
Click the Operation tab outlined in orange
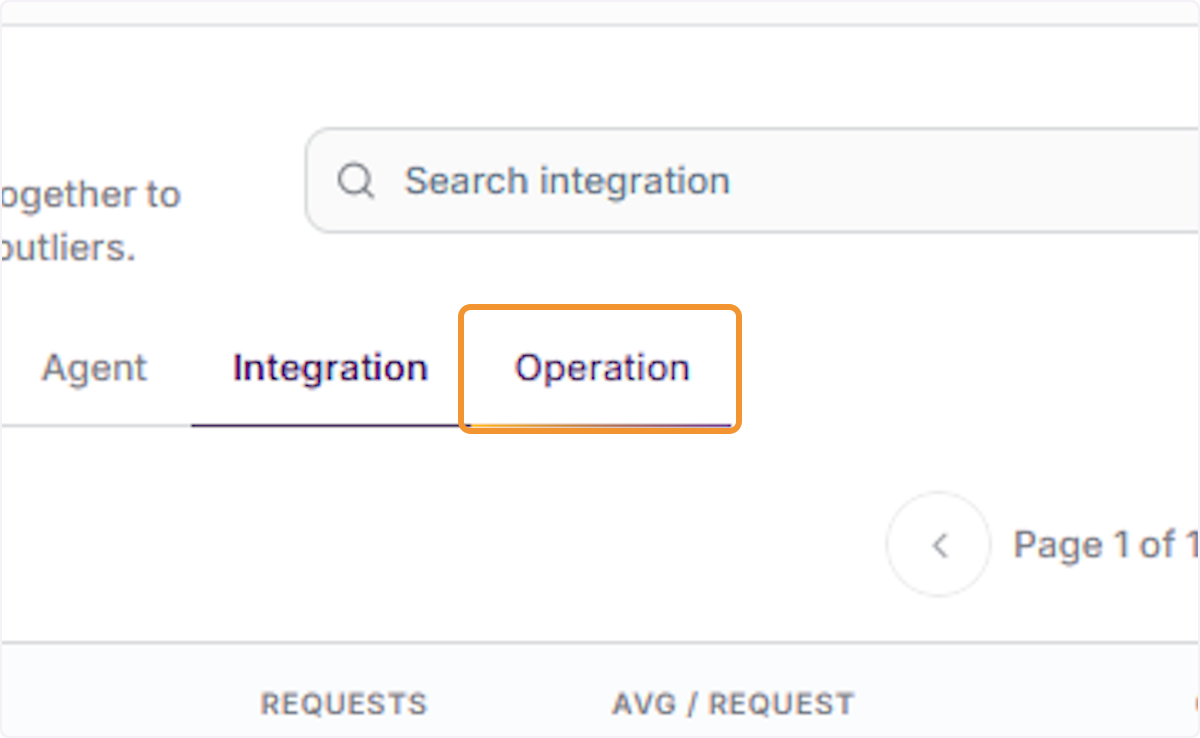click(x=601, y=368)
